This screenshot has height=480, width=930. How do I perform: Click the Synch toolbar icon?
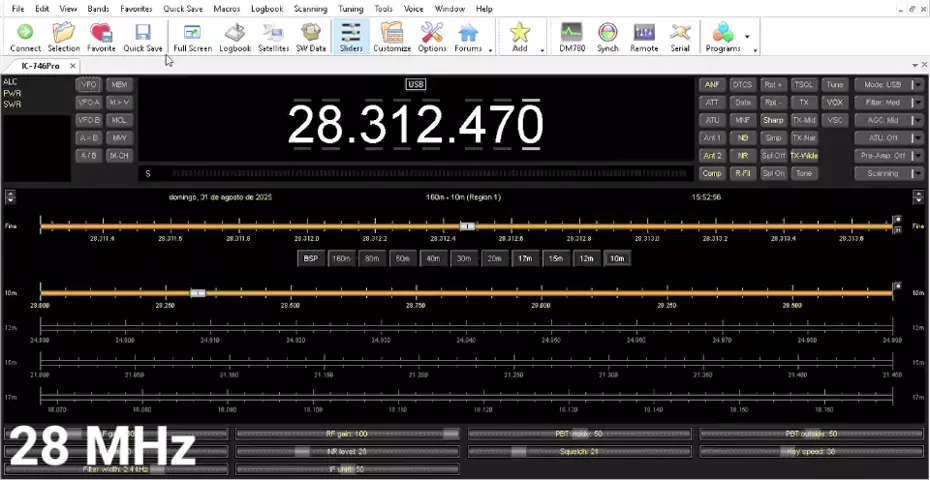tap(607, 37)
